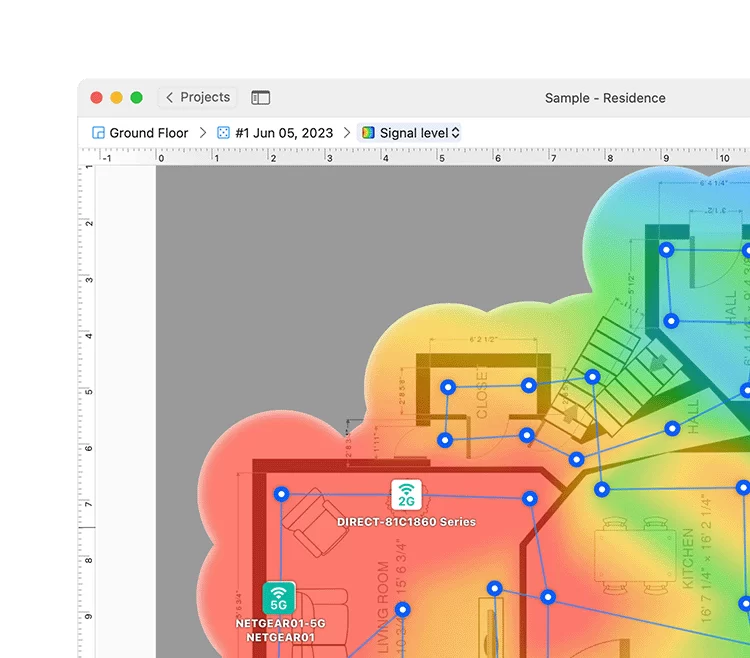Image resolution: width=750 pixels, height=658 pixels.
Task: Click the green zoom window button
Action: pyautogui.click(x=137, y=98)
